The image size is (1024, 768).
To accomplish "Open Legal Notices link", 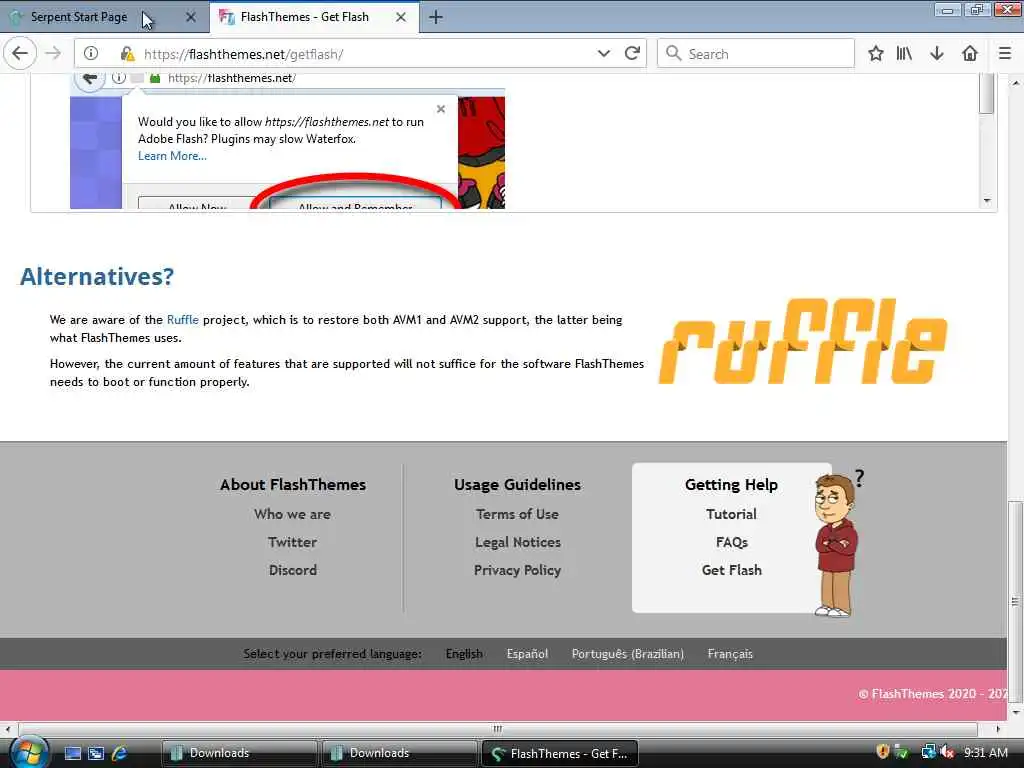I will 517,542.
